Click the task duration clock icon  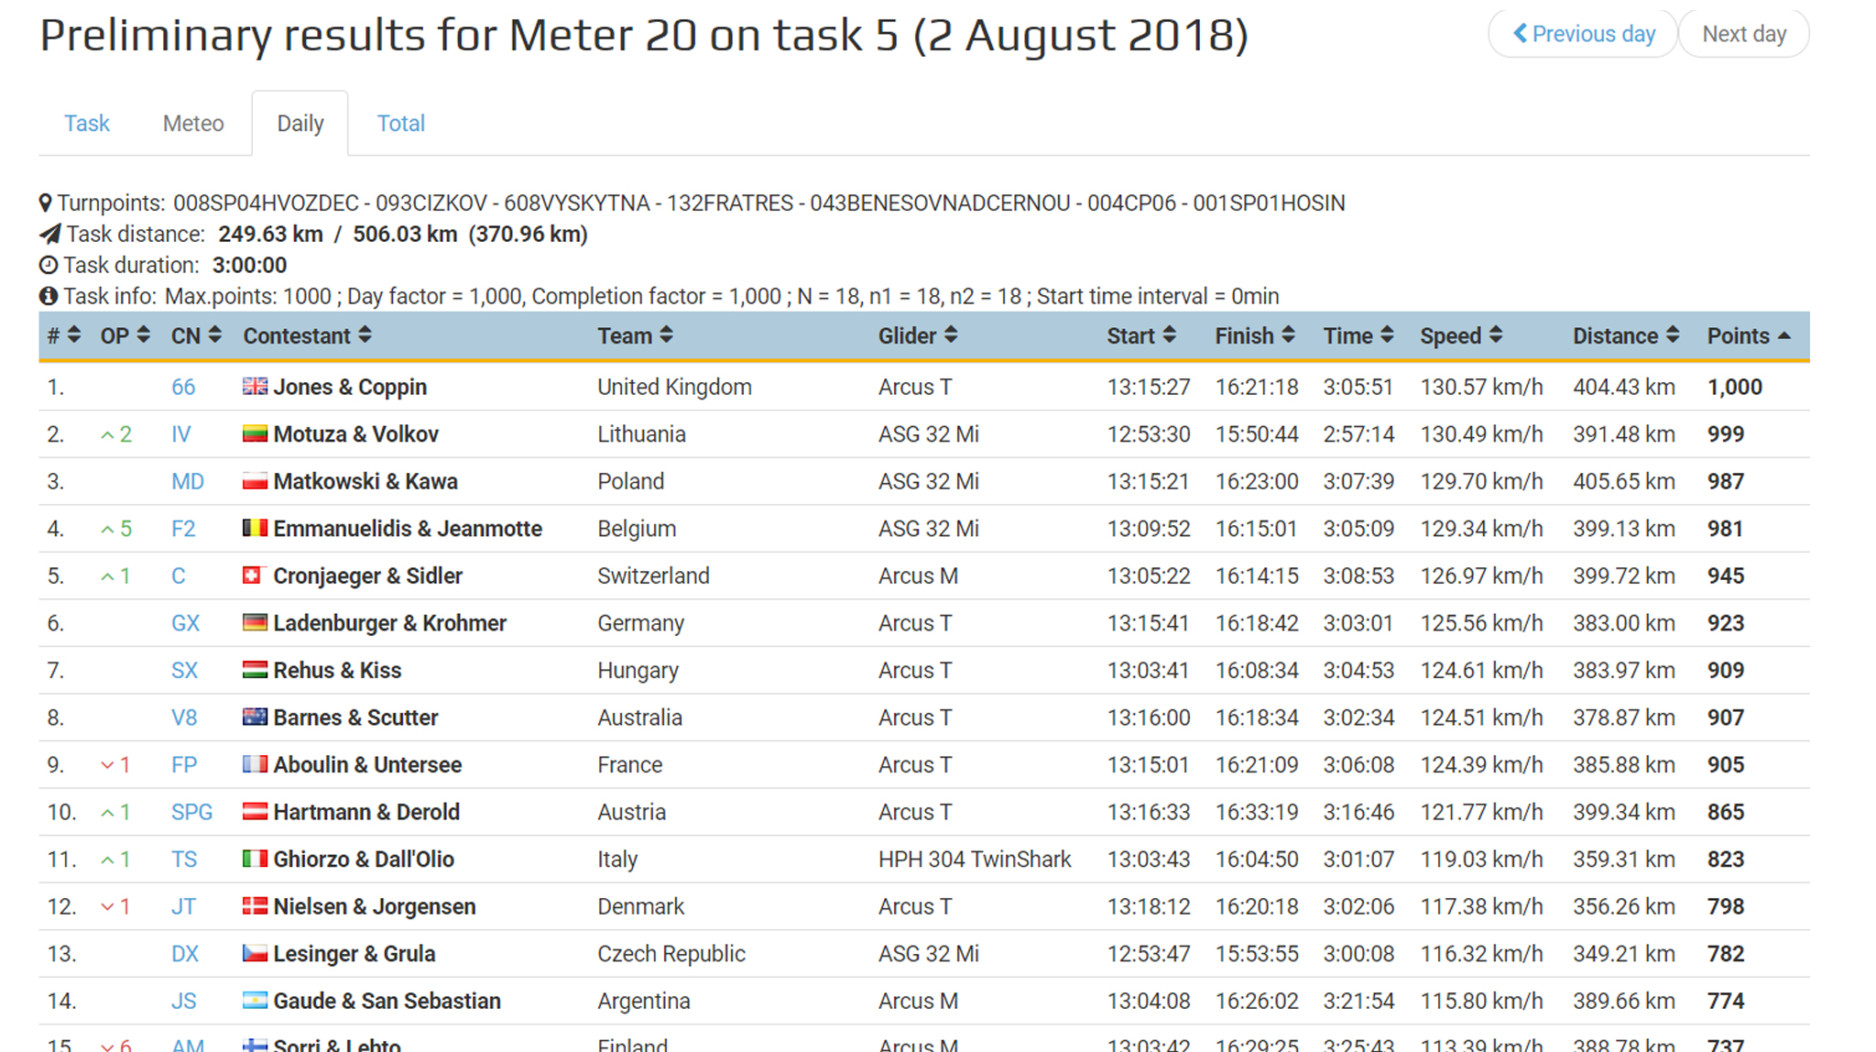[48, 265]
